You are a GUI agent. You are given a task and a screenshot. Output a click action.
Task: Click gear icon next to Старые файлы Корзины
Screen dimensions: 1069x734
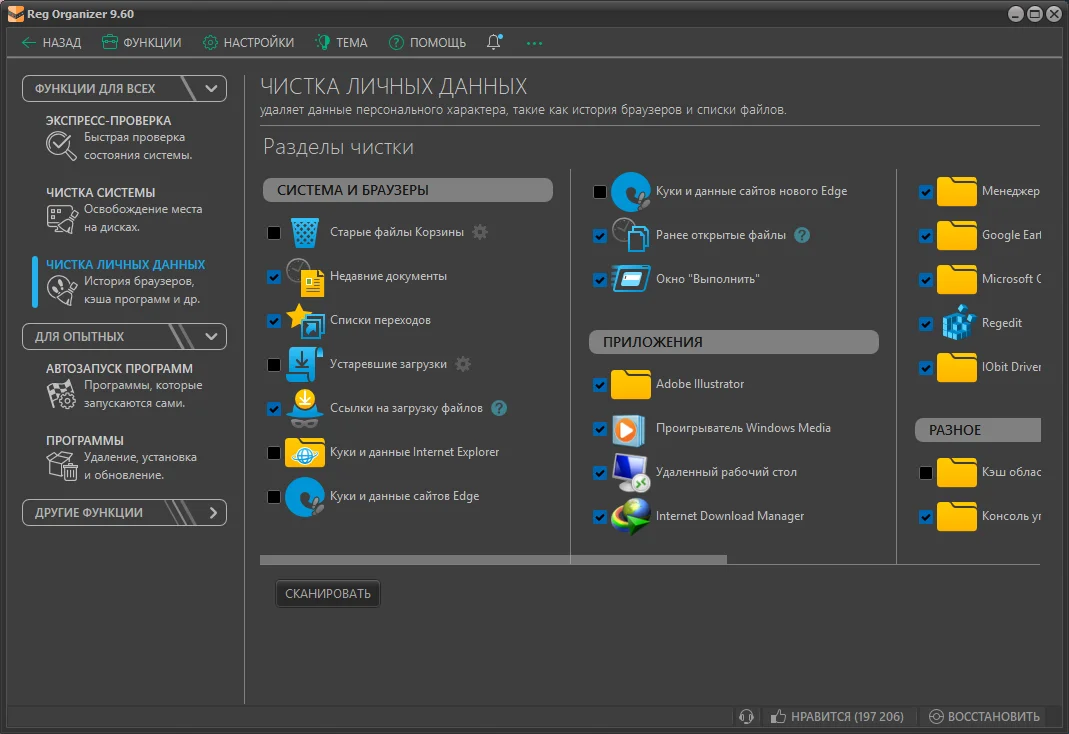point(480,232)
